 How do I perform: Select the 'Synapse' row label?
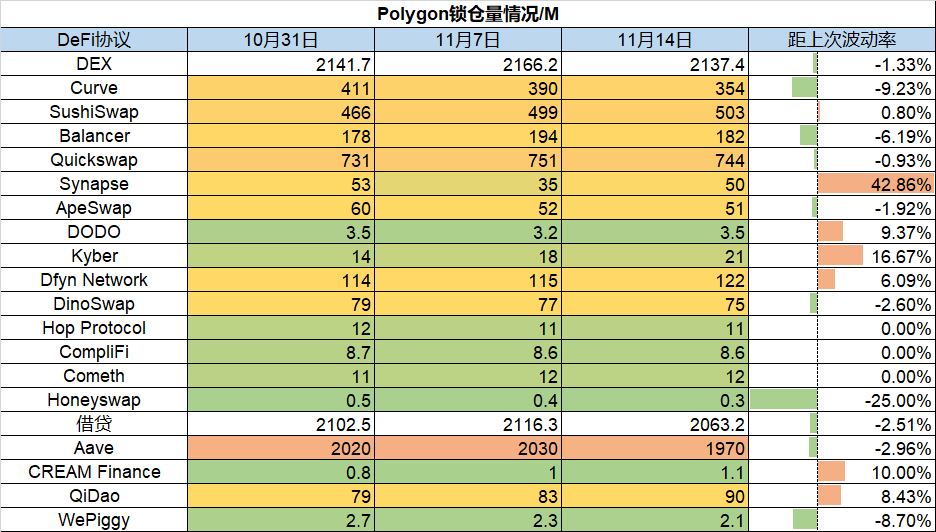94,184
